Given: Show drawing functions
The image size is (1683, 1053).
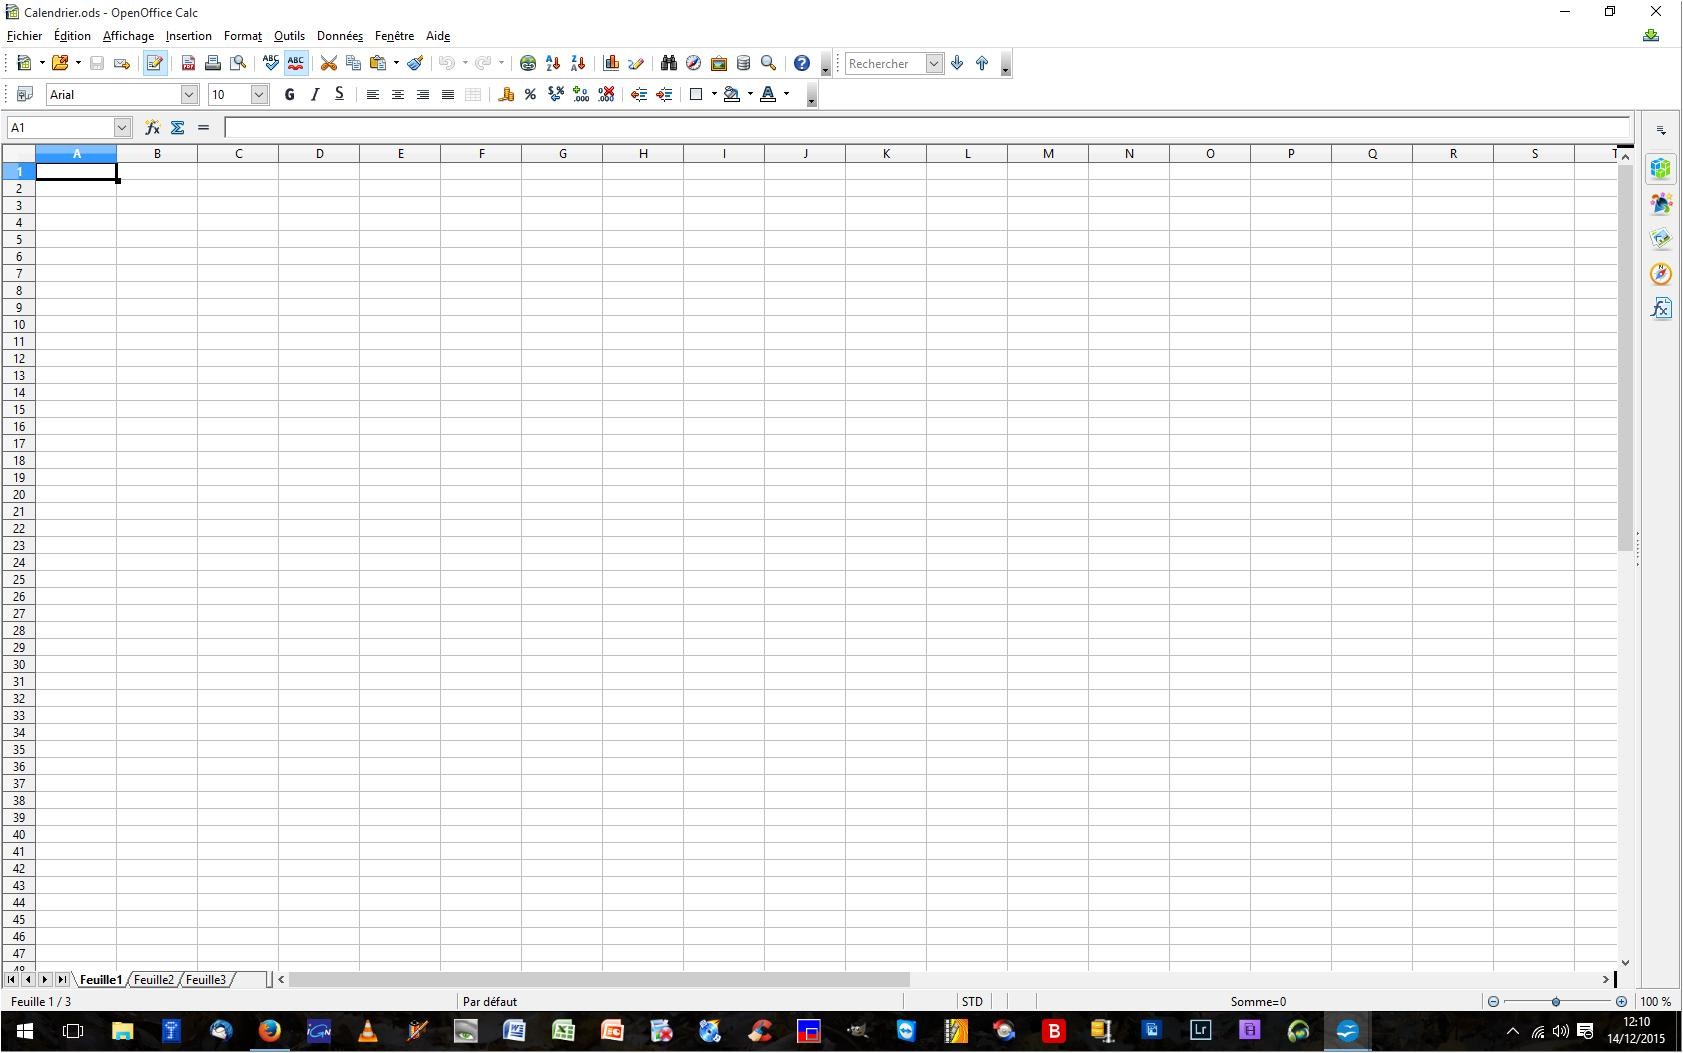Looking at the screenshot, I should pos(636,63).
